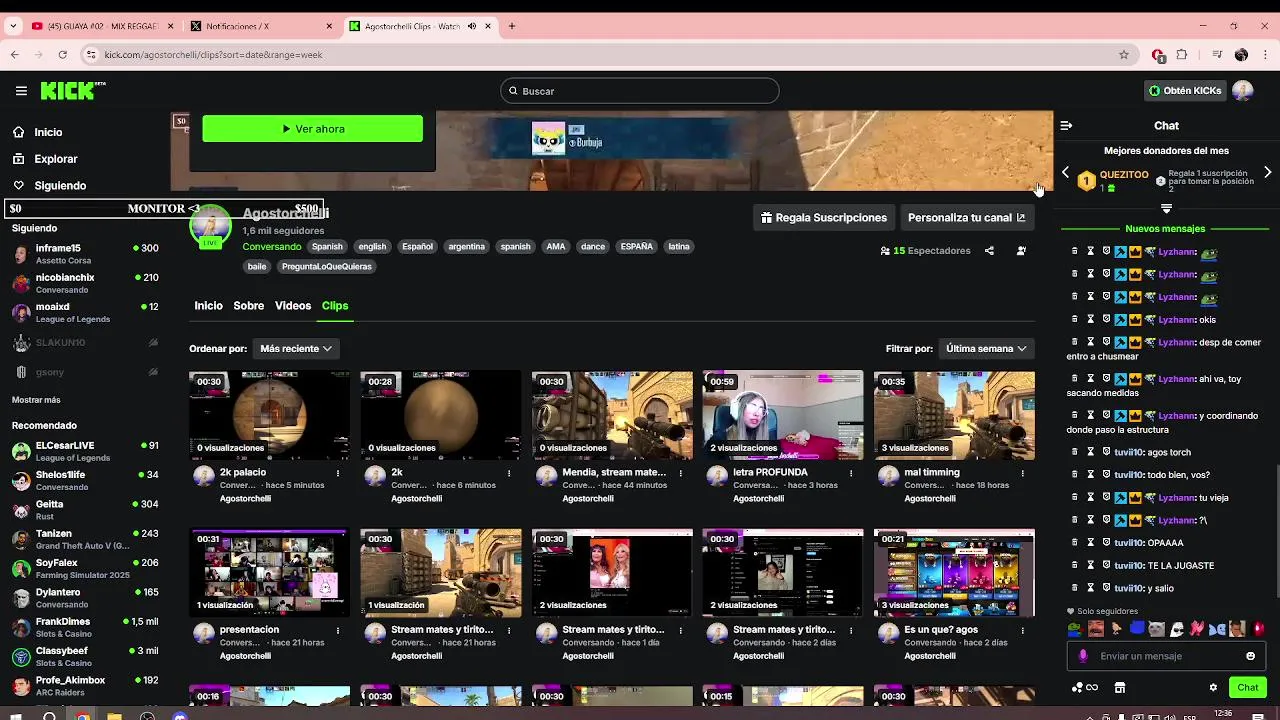Click the purple microphone icon in chat
Viewport: 1280px width, 720px height.
1083,656
